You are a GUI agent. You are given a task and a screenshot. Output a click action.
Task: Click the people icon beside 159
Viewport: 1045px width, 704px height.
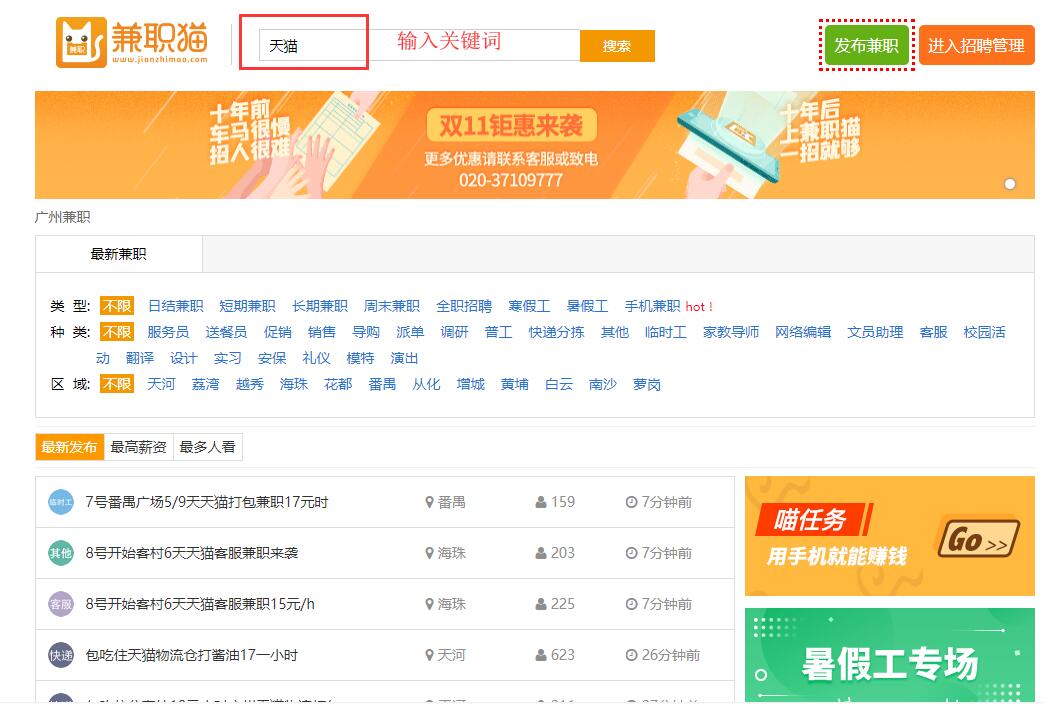(541, 502)
